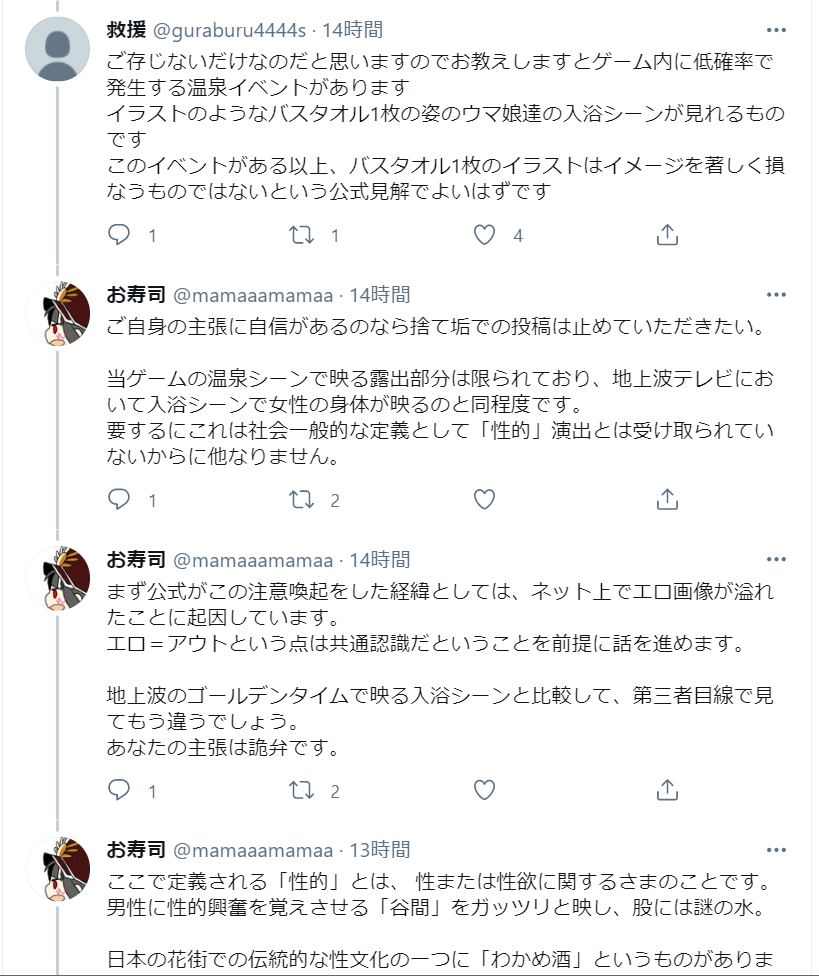Open more options on 救援 tweet

click(x=776, y=30)
